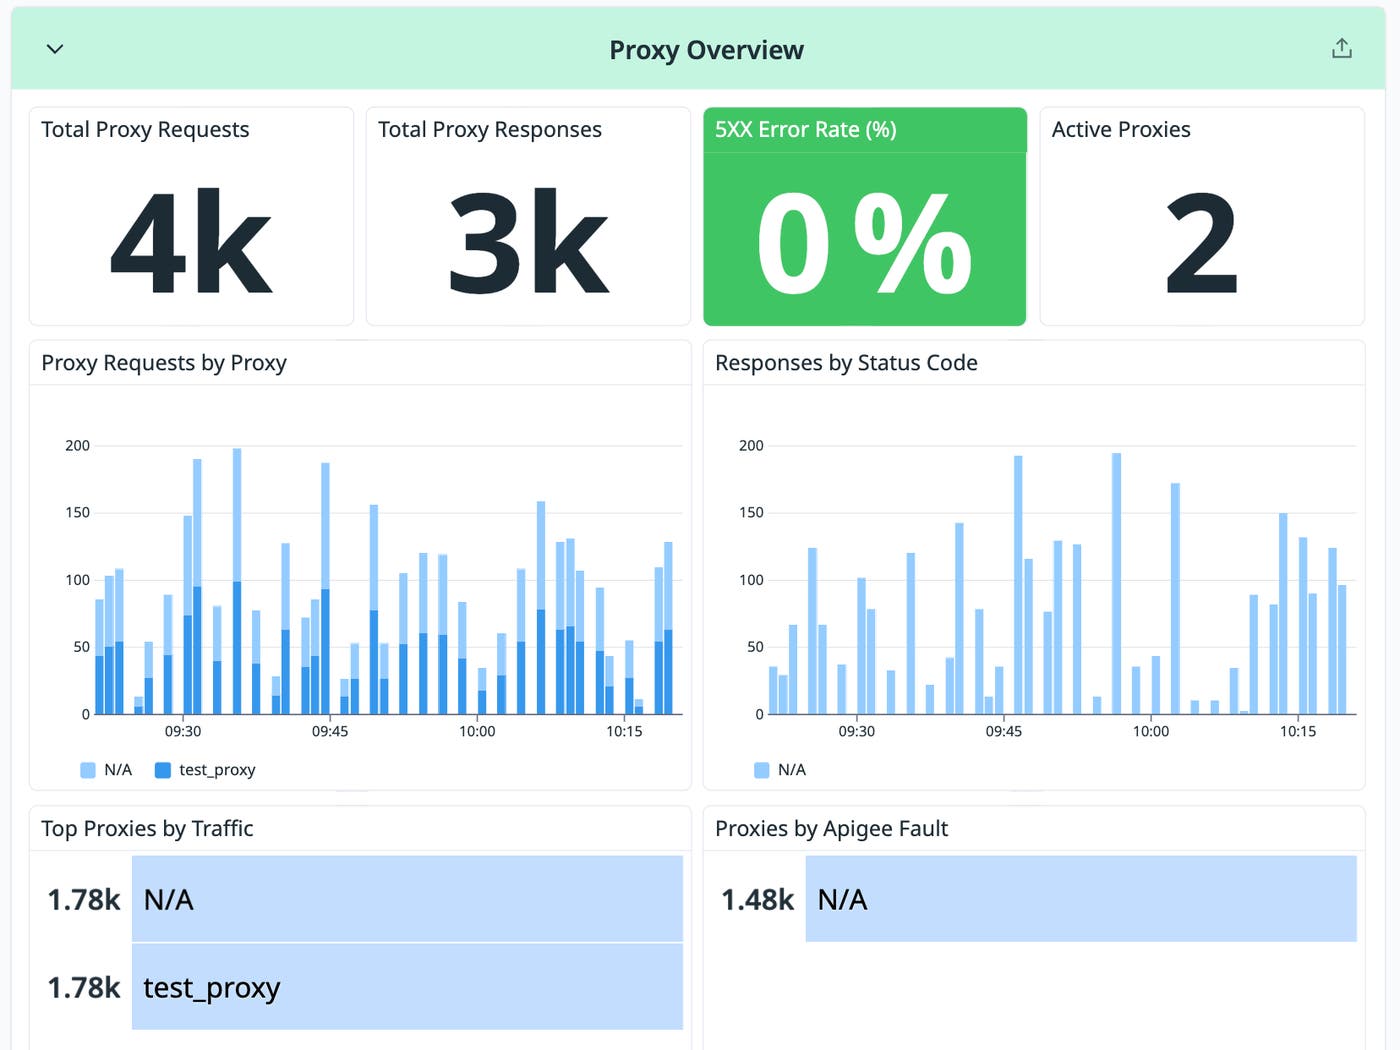Screen dimensions: 1400x1050
Task: Click the export share icon in header
Action: [x=1342, y=48]
